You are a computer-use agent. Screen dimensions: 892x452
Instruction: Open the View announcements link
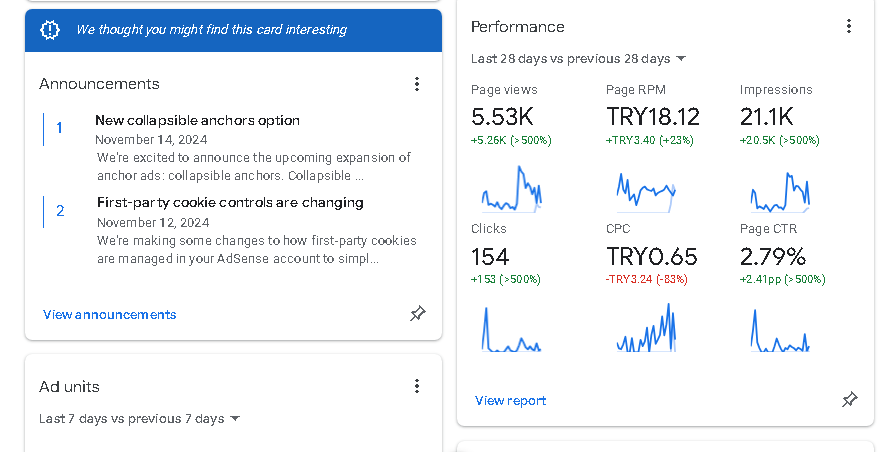pyautogui.click(x=110, y=314)
